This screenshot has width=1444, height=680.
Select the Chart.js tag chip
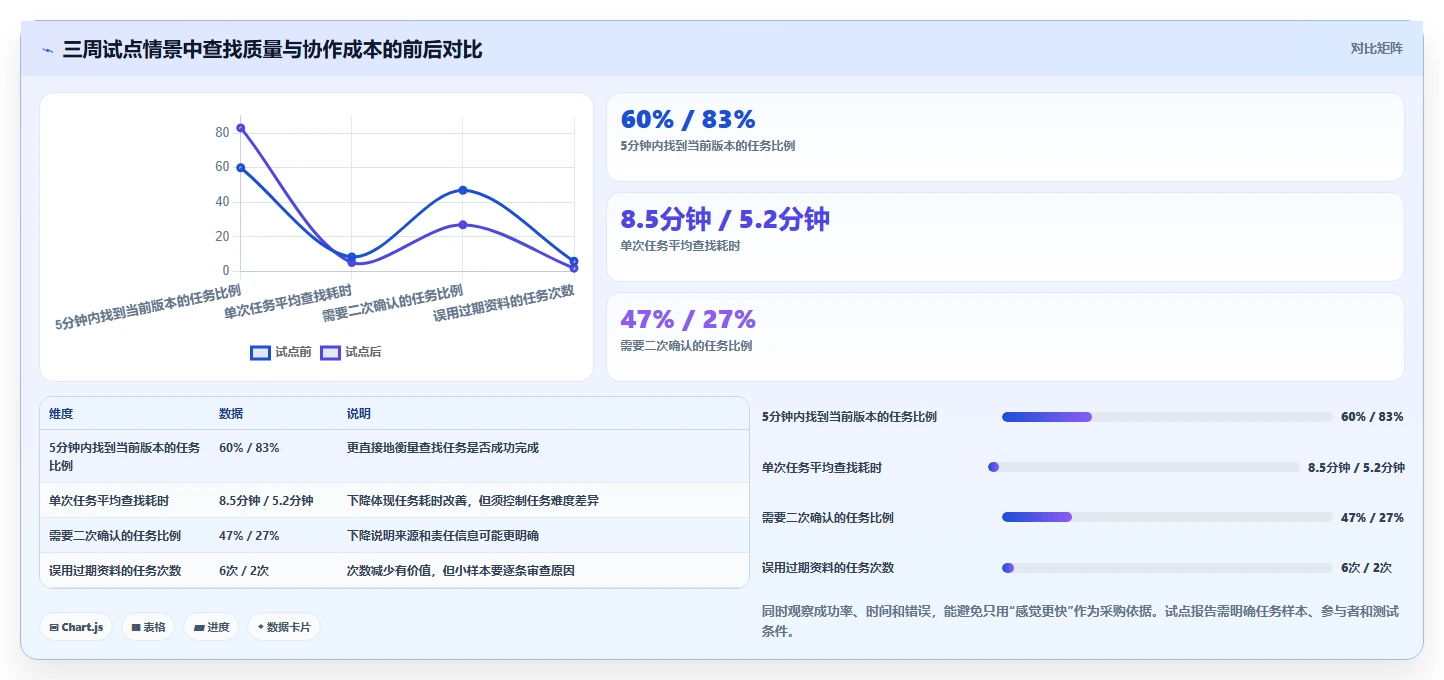point(77,627)
